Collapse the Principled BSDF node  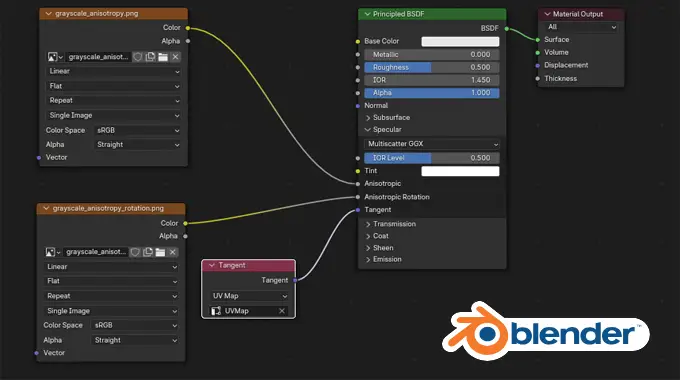point(367,14)
